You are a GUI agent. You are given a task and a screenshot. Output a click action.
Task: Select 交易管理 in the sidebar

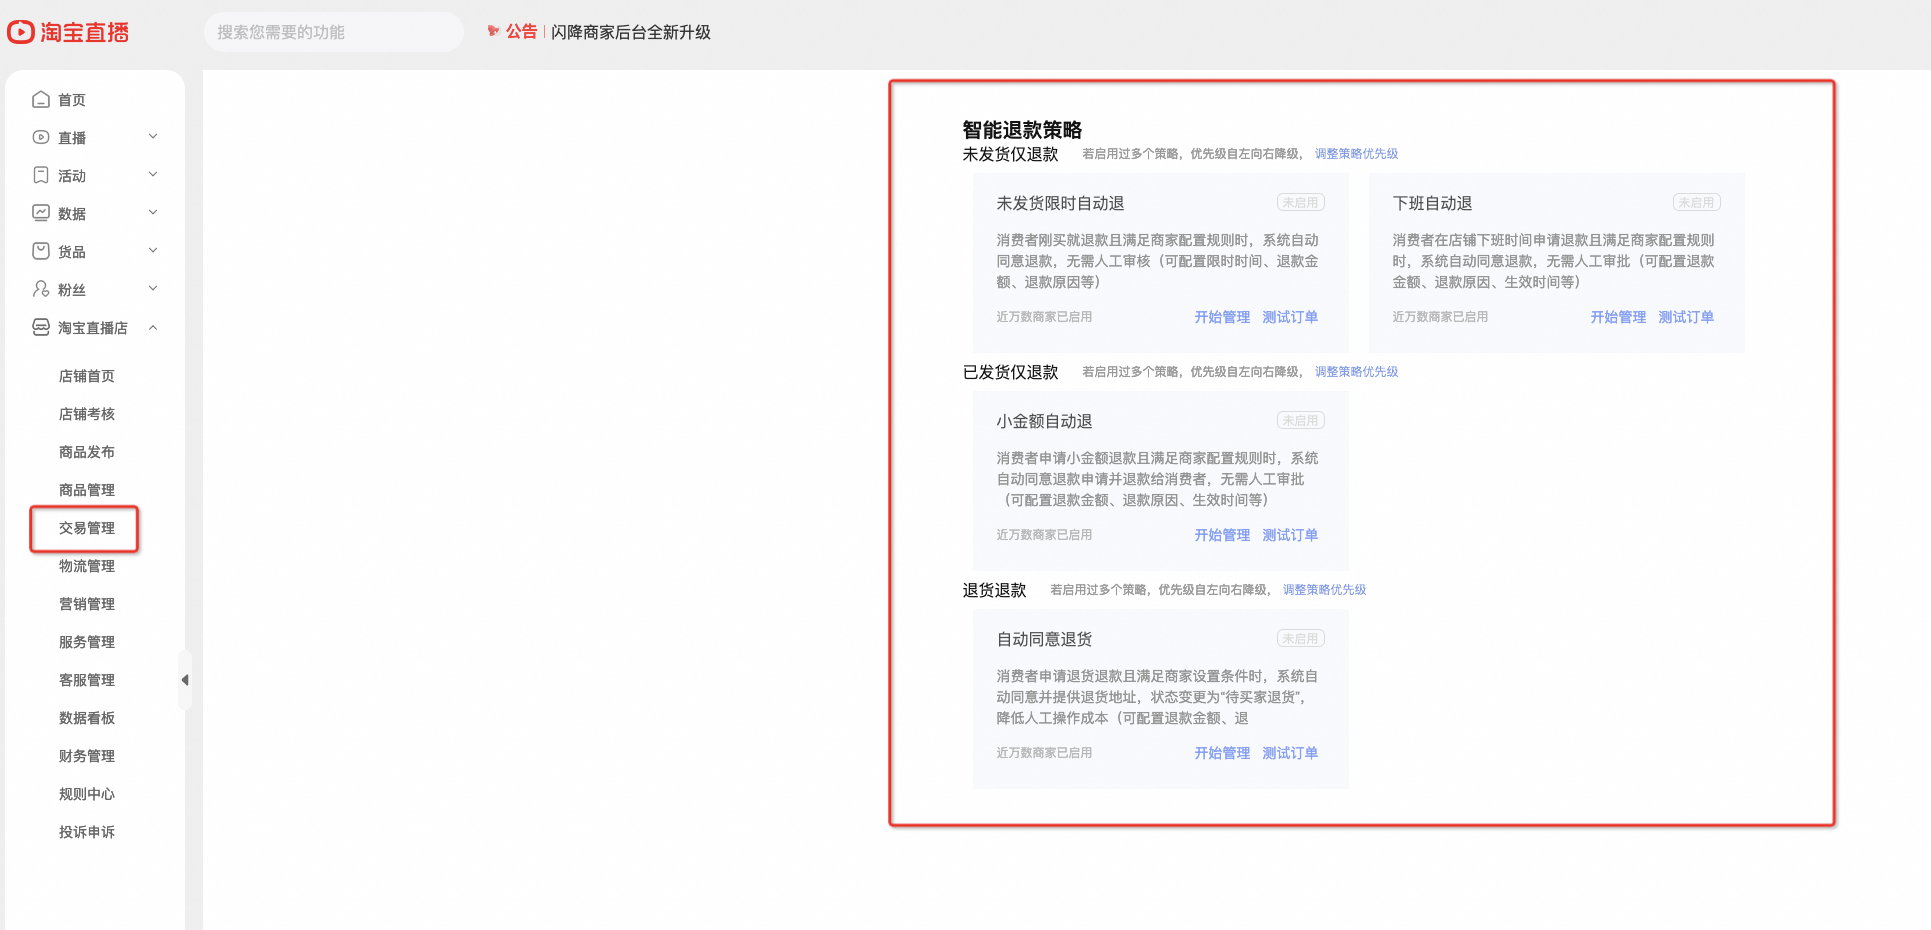pos(87,528)
